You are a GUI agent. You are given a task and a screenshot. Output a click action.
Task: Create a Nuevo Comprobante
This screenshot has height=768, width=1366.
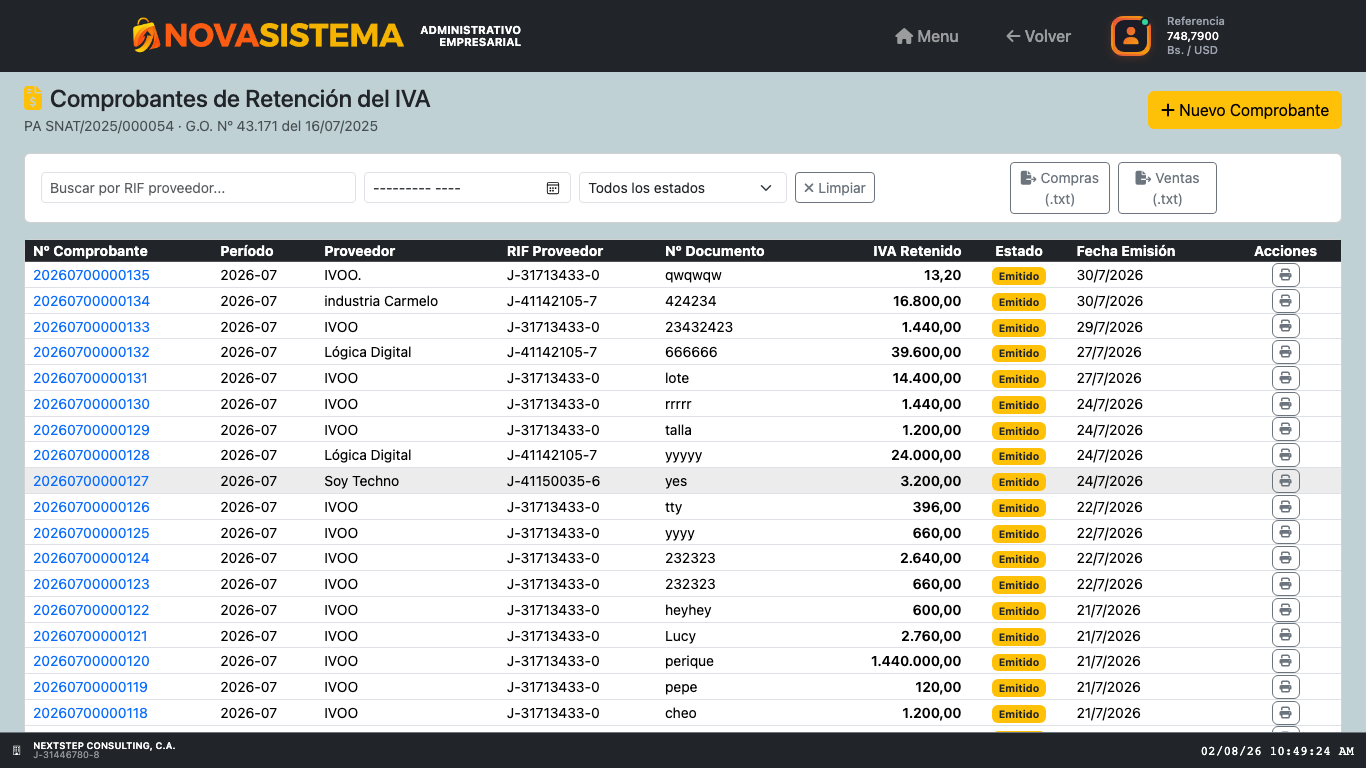[1244, 110]
